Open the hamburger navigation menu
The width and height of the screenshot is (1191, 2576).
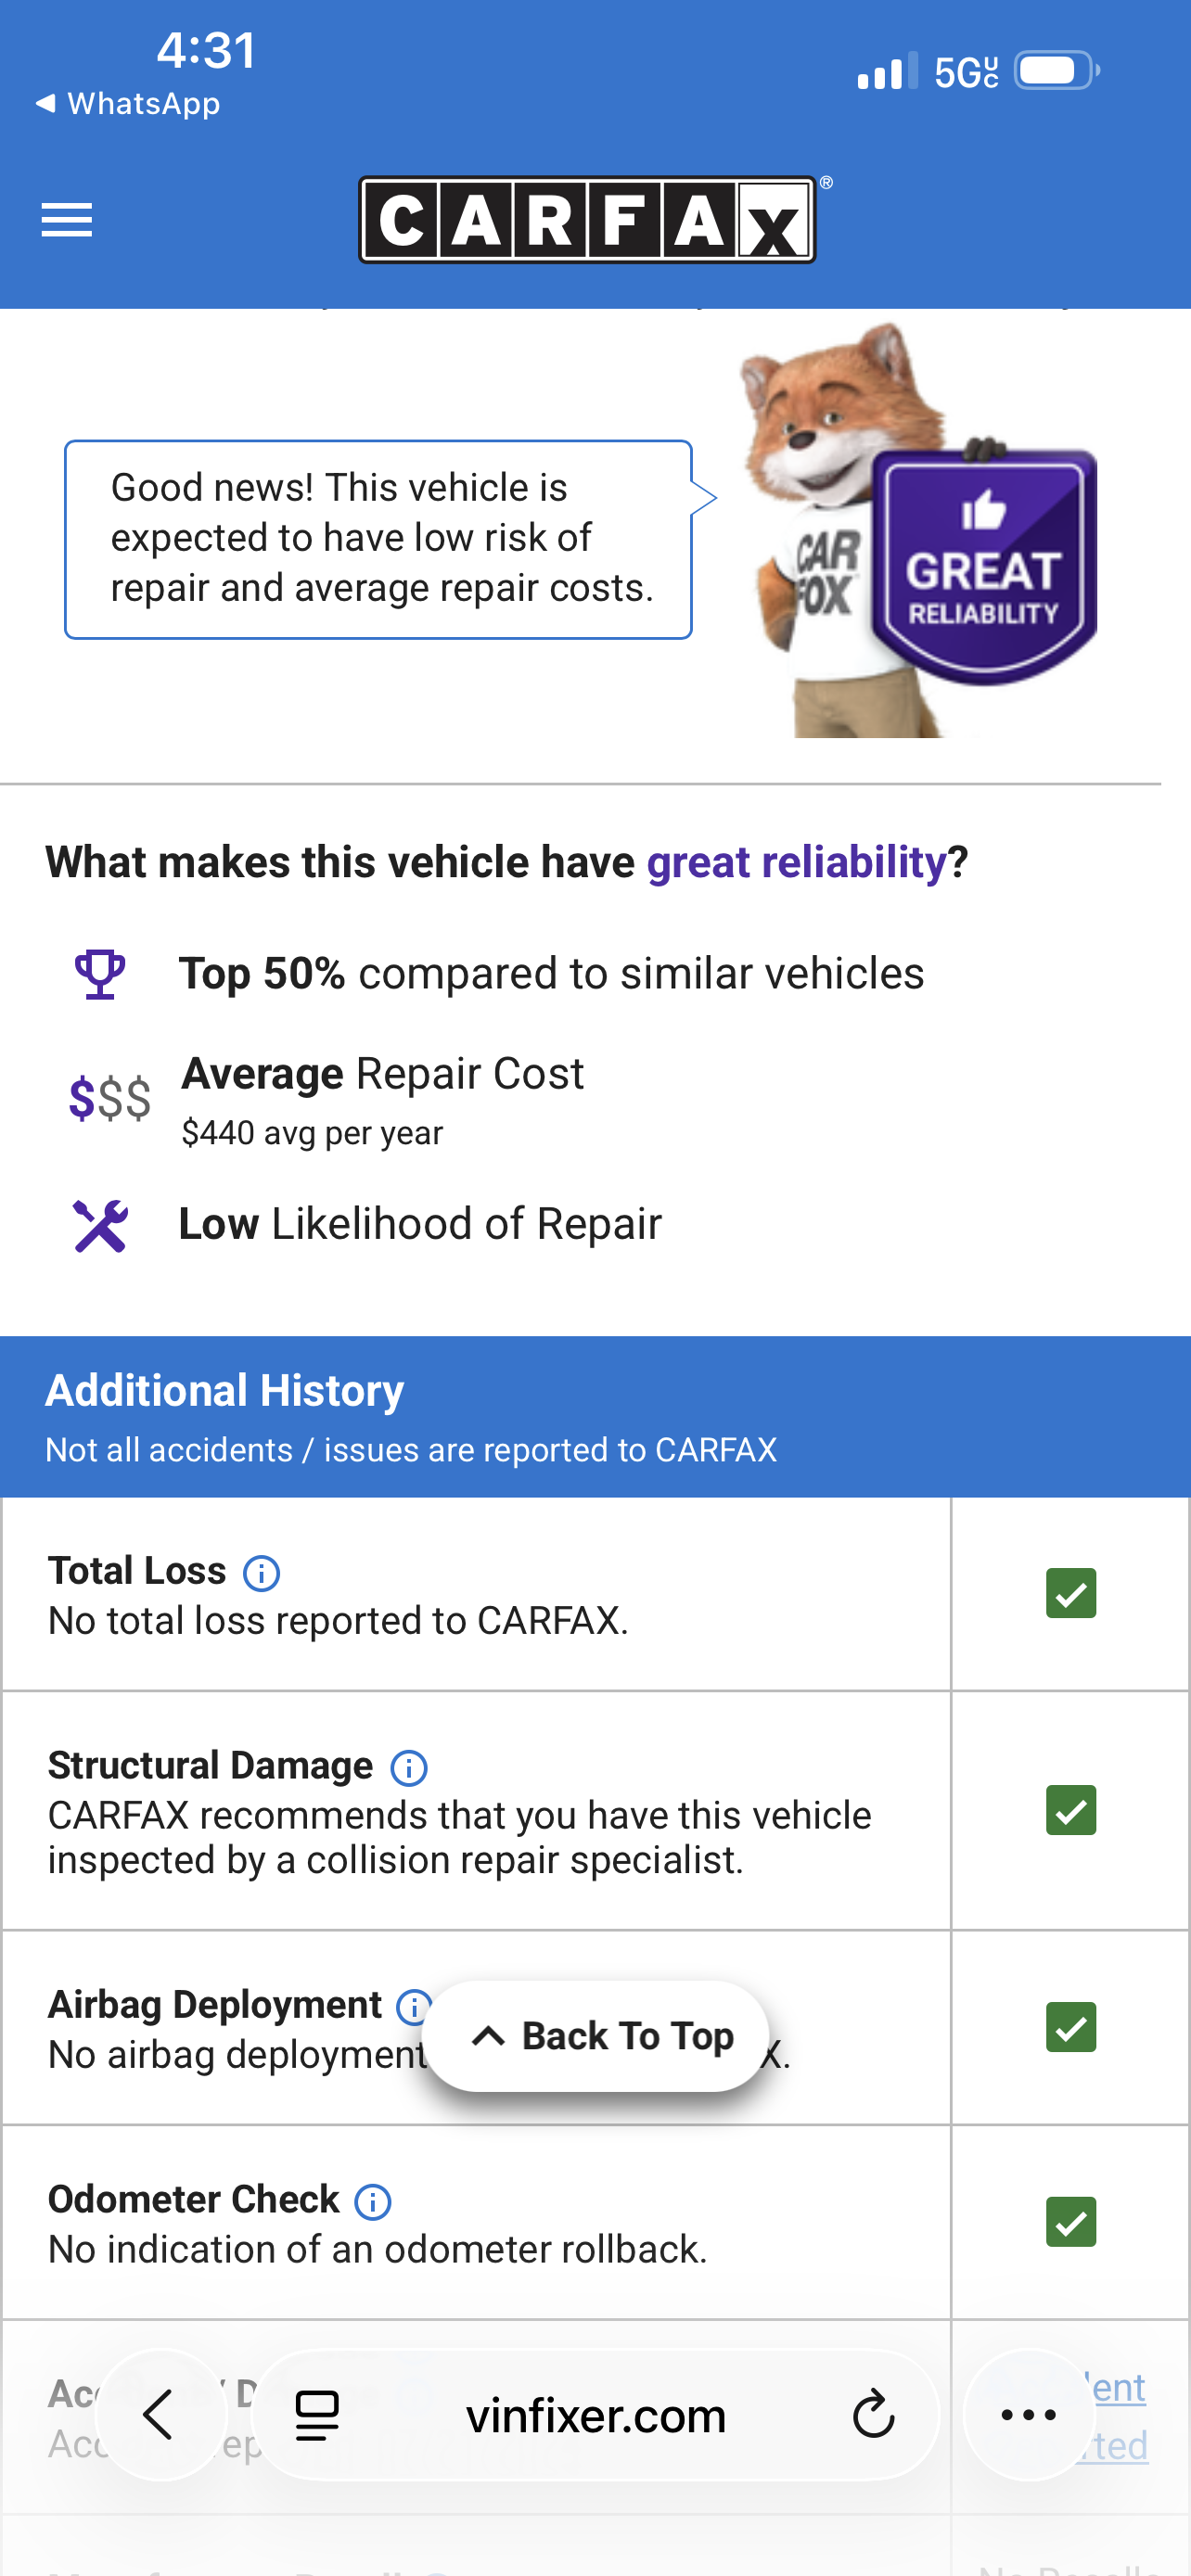(x=66, y=220)
